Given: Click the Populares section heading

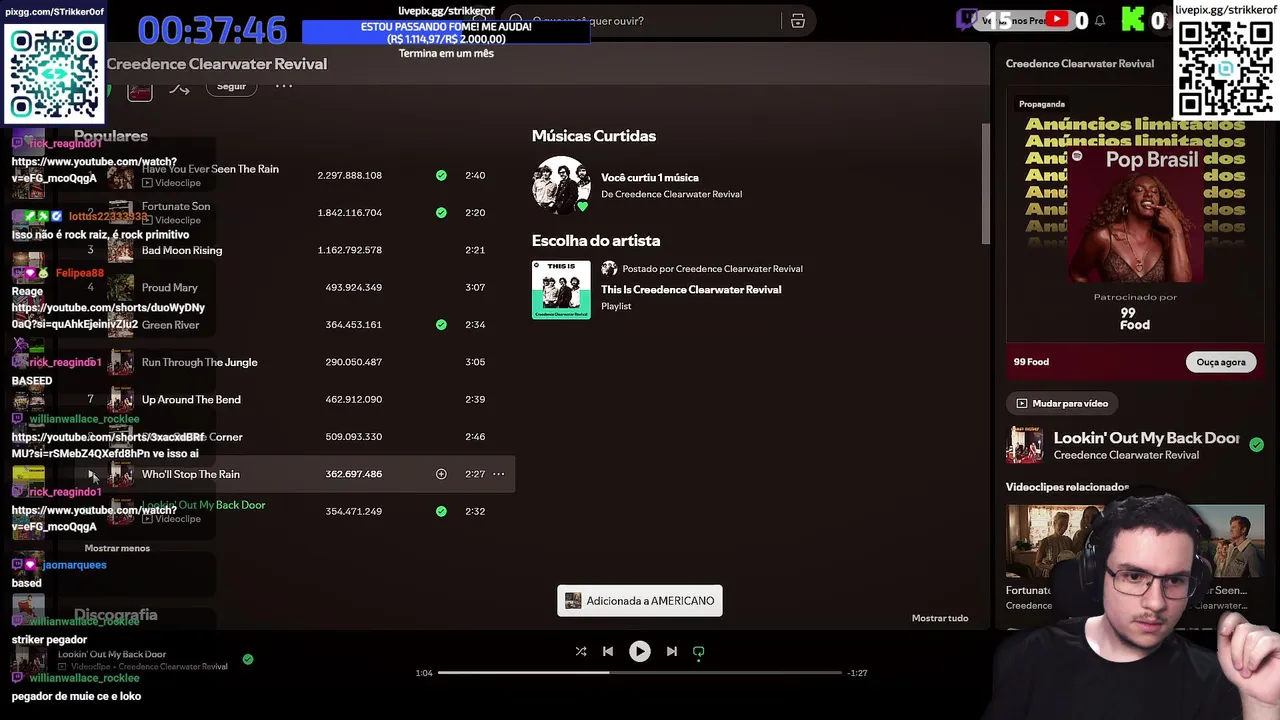Looking at the screenshot, I should 111,136.
